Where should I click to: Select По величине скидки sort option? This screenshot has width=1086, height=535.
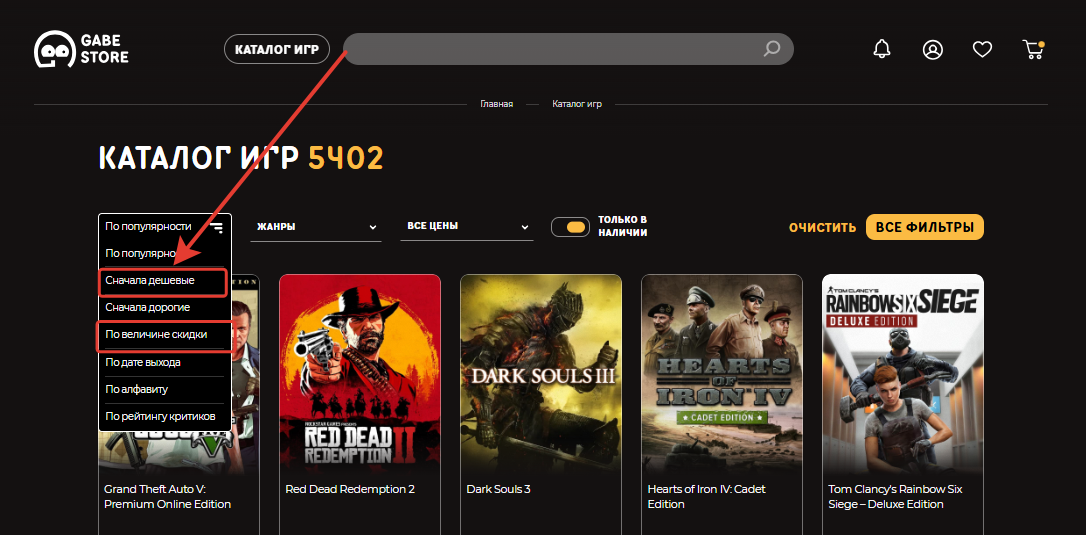(x=165, y=335)
